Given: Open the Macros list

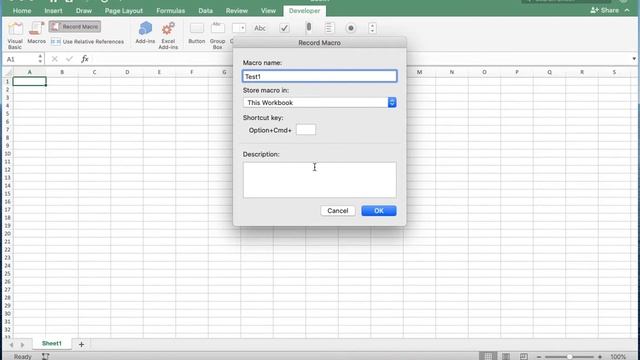Looking at the screenshot, I should [x=36, y=33].
